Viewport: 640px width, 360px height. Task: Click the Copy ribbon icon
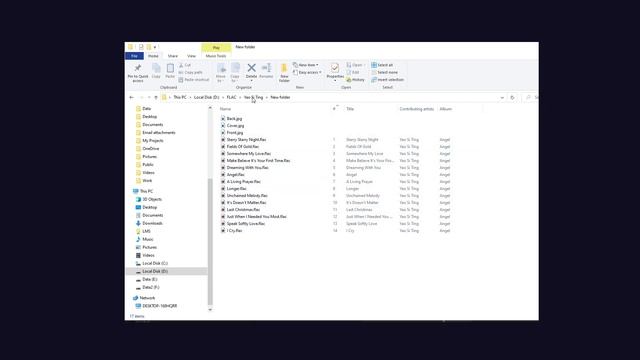tap(156, 68)
